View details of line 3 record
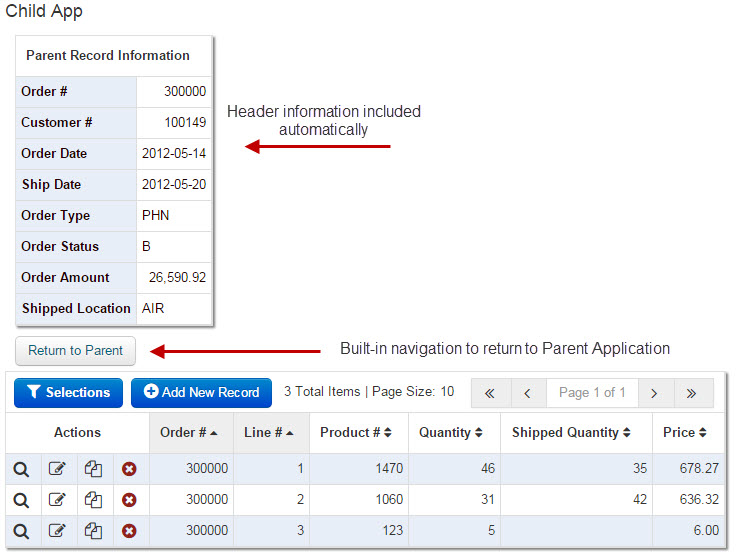The height and width of the screenshot is (557, 741). [x=21, y=531]
